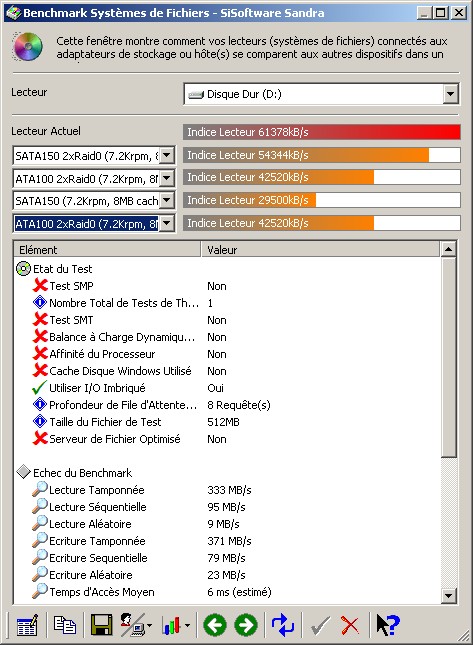Click the Echec du Benchmark diamond icon
The width and height of the screenshot is (473, 645).
23,472
